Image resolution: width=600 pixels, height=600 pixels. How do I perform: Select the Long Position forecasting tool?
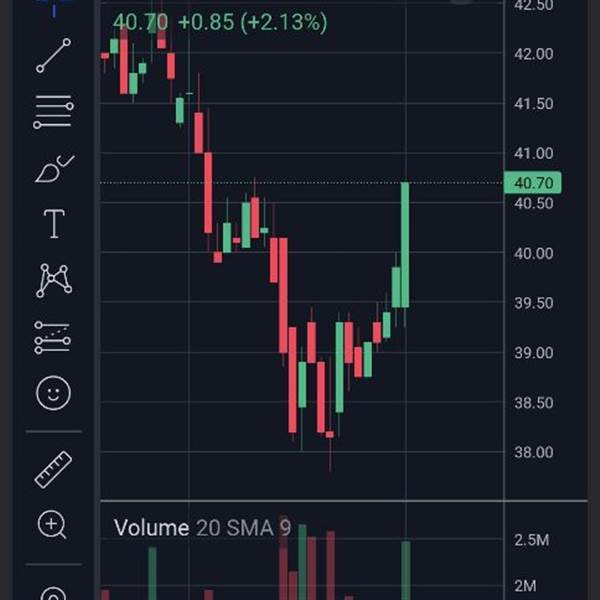(53, 338)
